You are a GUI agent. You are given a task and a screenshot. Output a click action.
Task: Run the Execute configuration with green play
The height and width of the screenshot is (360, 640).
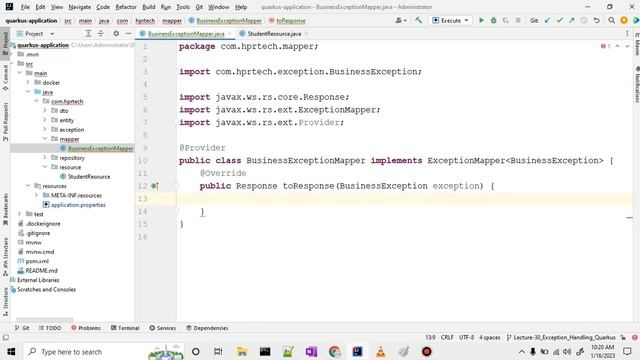pyautogui.click(x=481, y=20)
